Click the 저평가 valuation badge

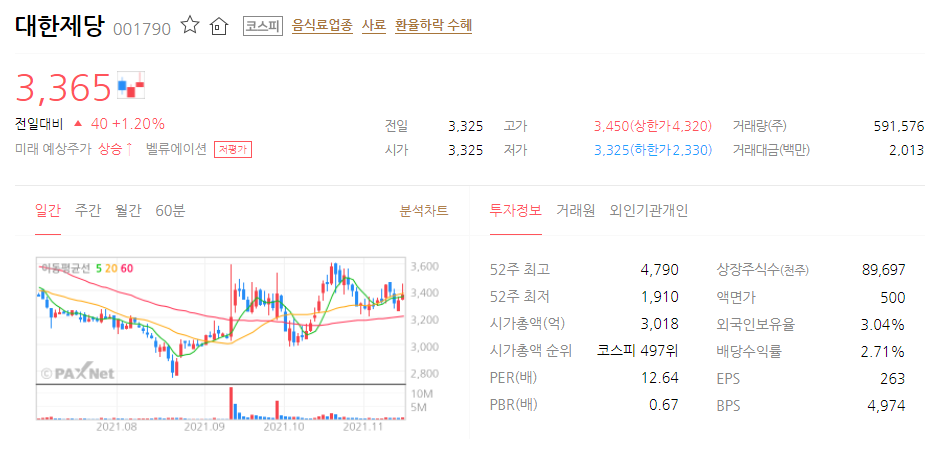click(233, 150)
